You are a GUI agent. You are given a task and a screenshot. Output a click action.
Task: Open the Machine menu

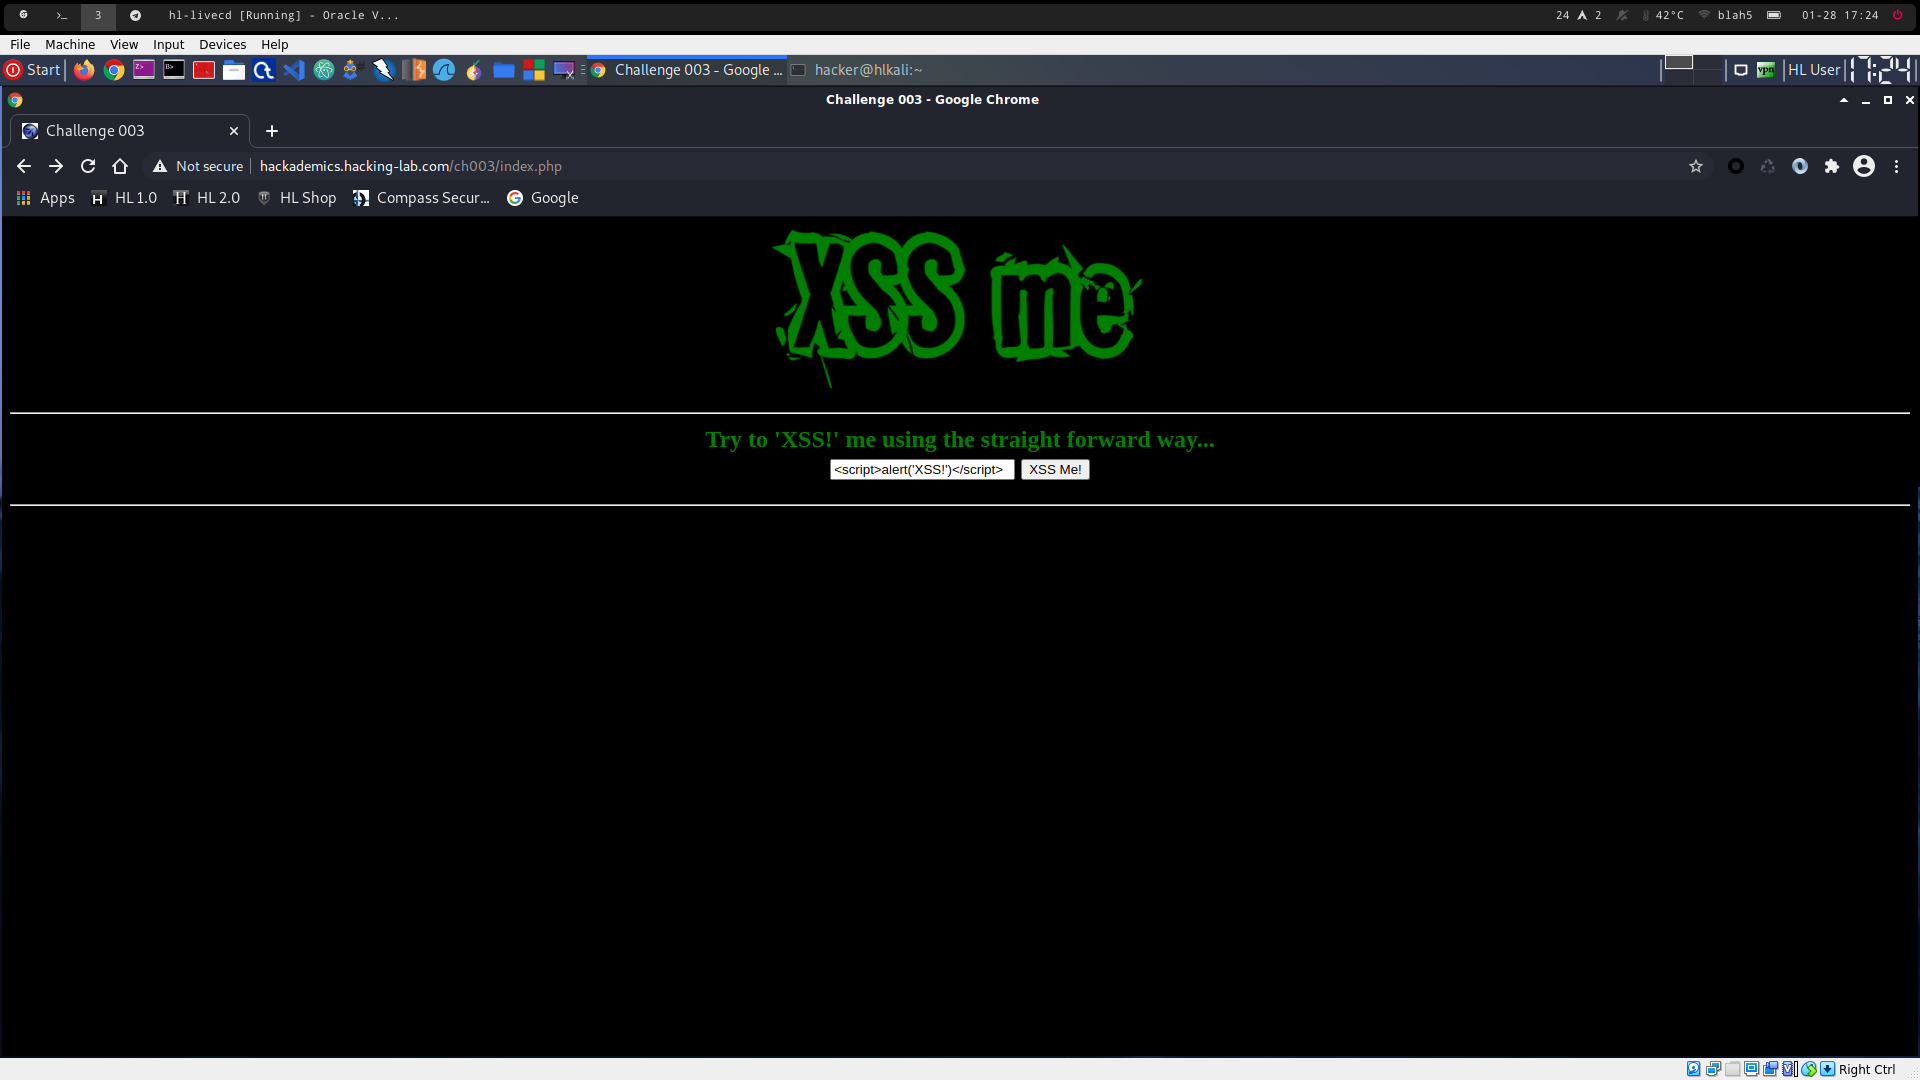tap(70, 44)
